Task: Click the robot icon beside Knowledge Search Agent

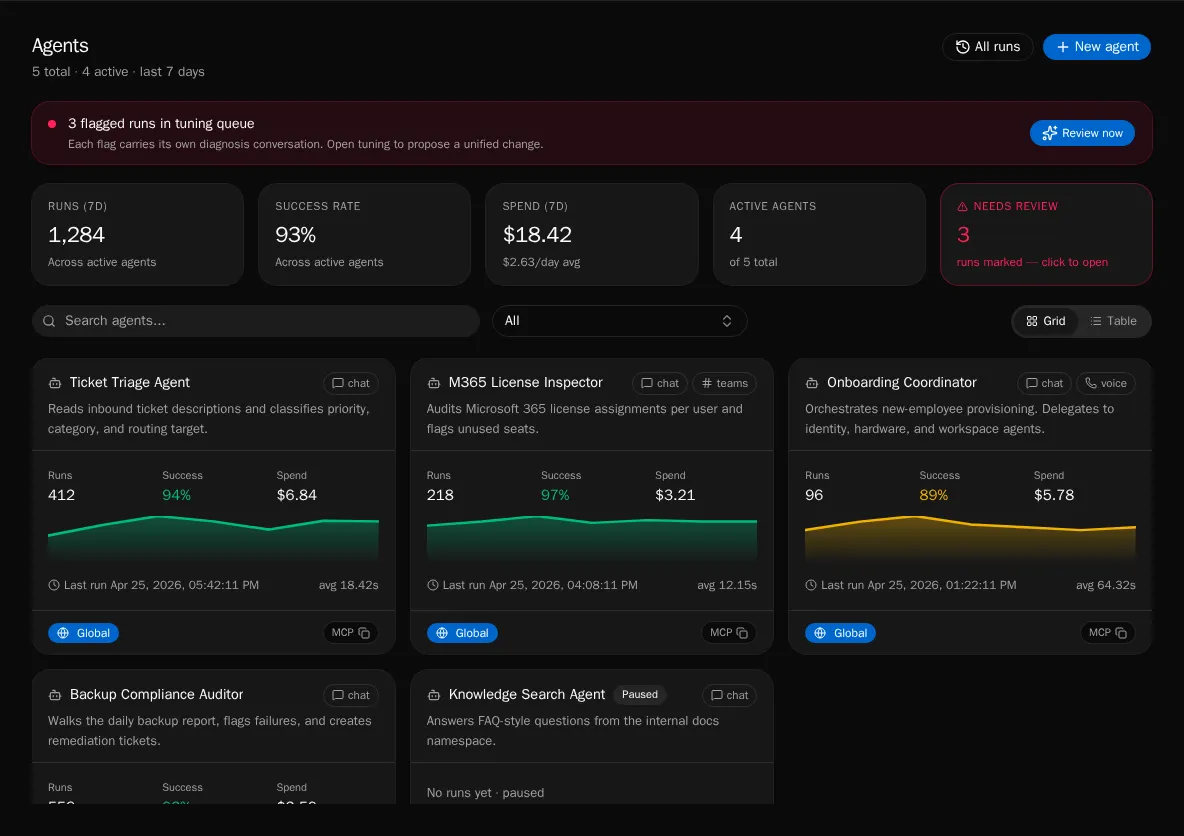Action: 433,695
